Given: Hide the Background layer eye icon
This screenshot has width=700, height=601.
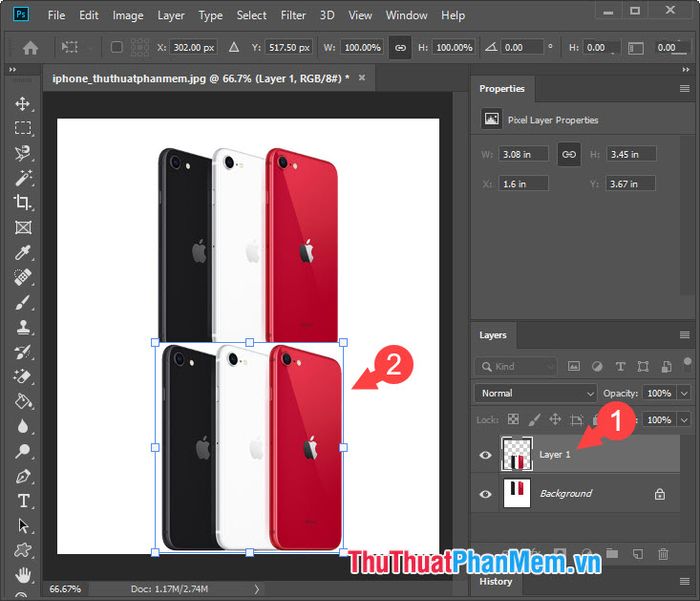Looking at the screenshot, I should coord(485,494).
